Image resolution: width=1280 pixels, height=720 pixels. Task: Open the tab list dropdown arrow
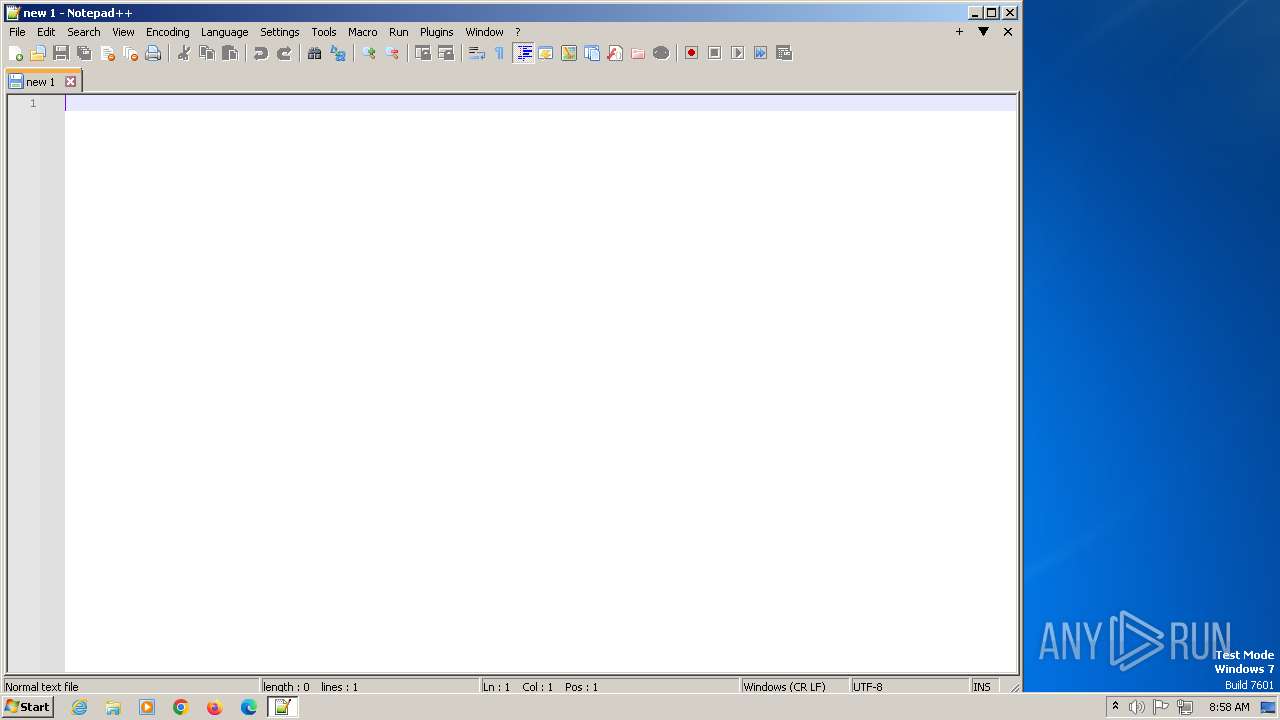(x=983, y=32)
